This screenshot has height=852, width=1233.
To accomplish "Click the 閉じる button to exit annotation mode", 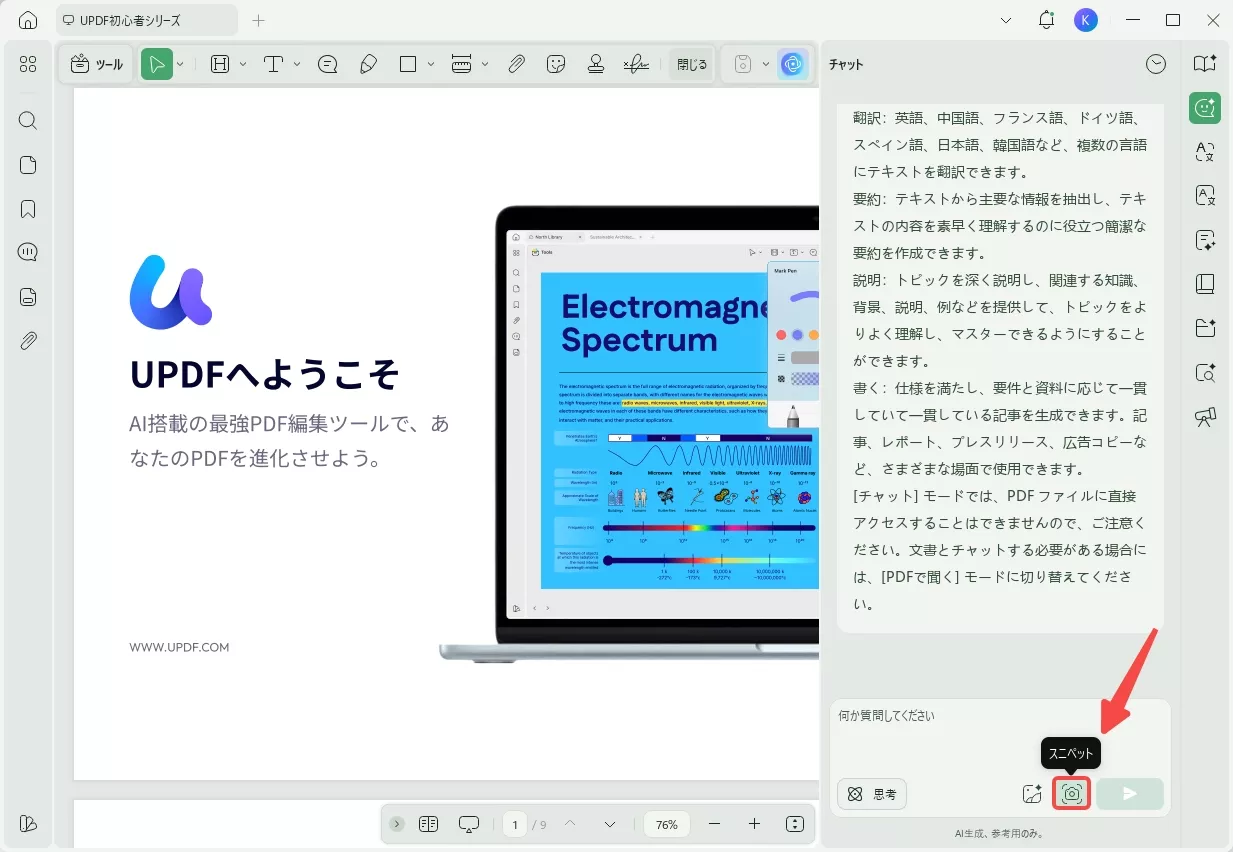I will coord(691,63).
